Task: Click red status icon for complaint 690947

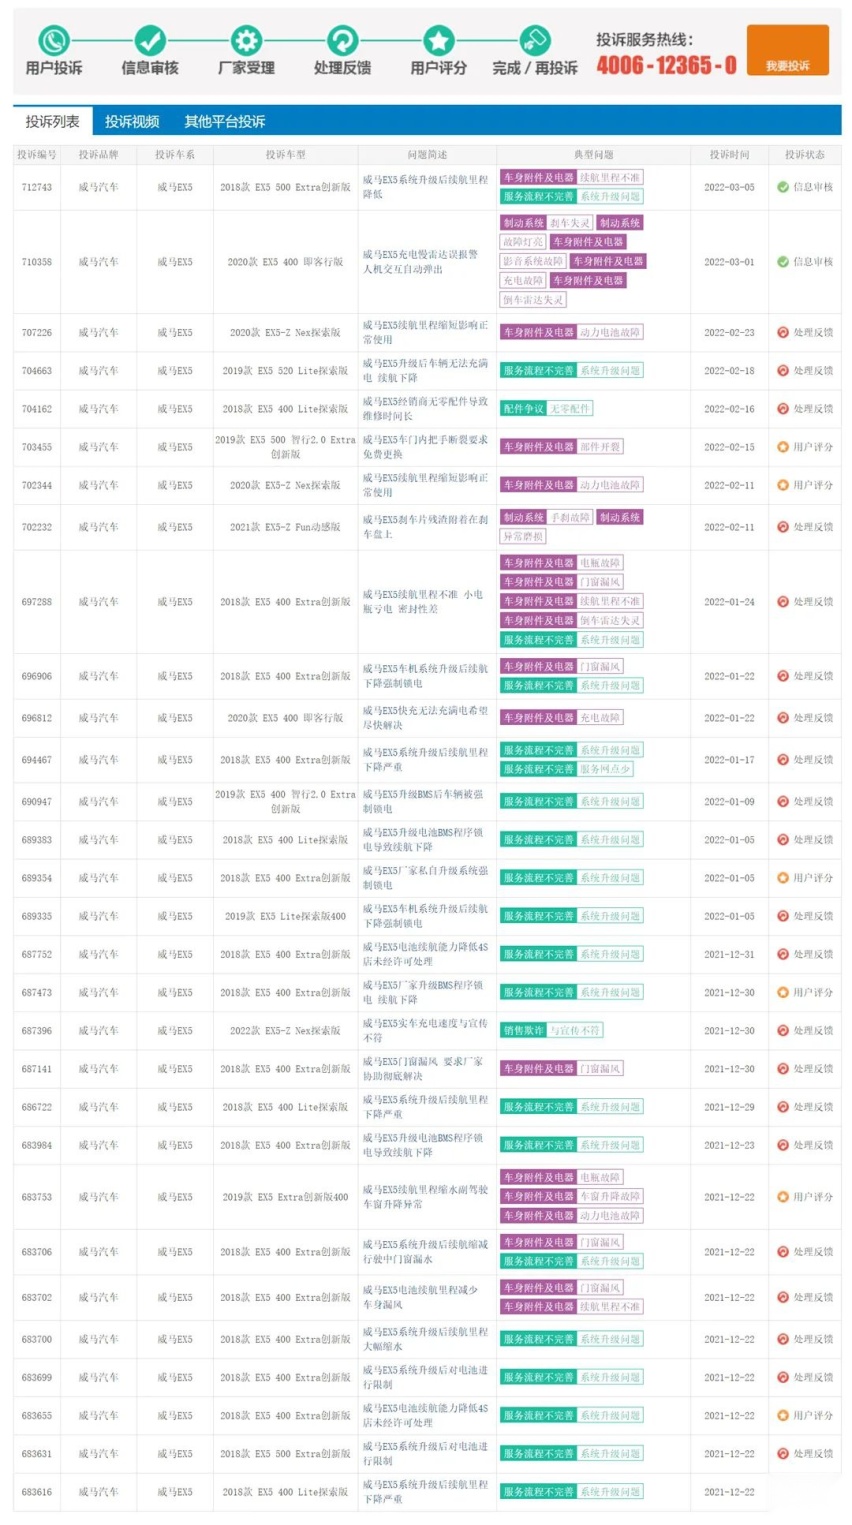Action: coord(783,802)
